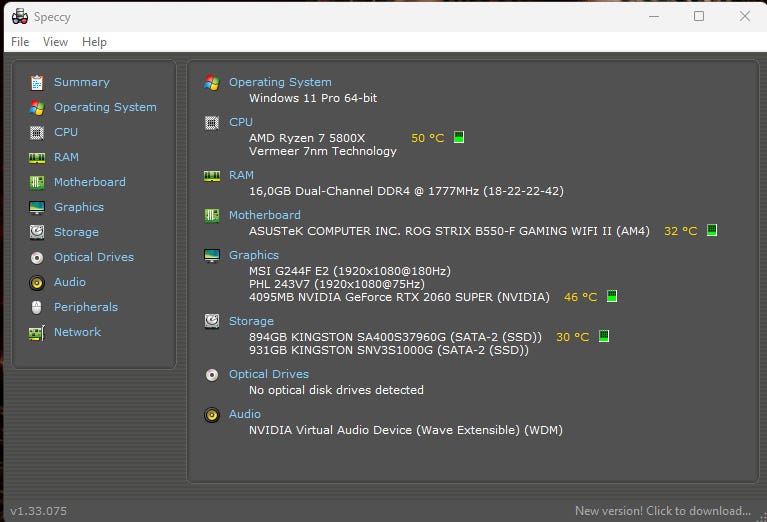Viewport: 767px width, 522px height.
Task: Click the Network card icon in sidebar
Action: (x=37, y=333)
